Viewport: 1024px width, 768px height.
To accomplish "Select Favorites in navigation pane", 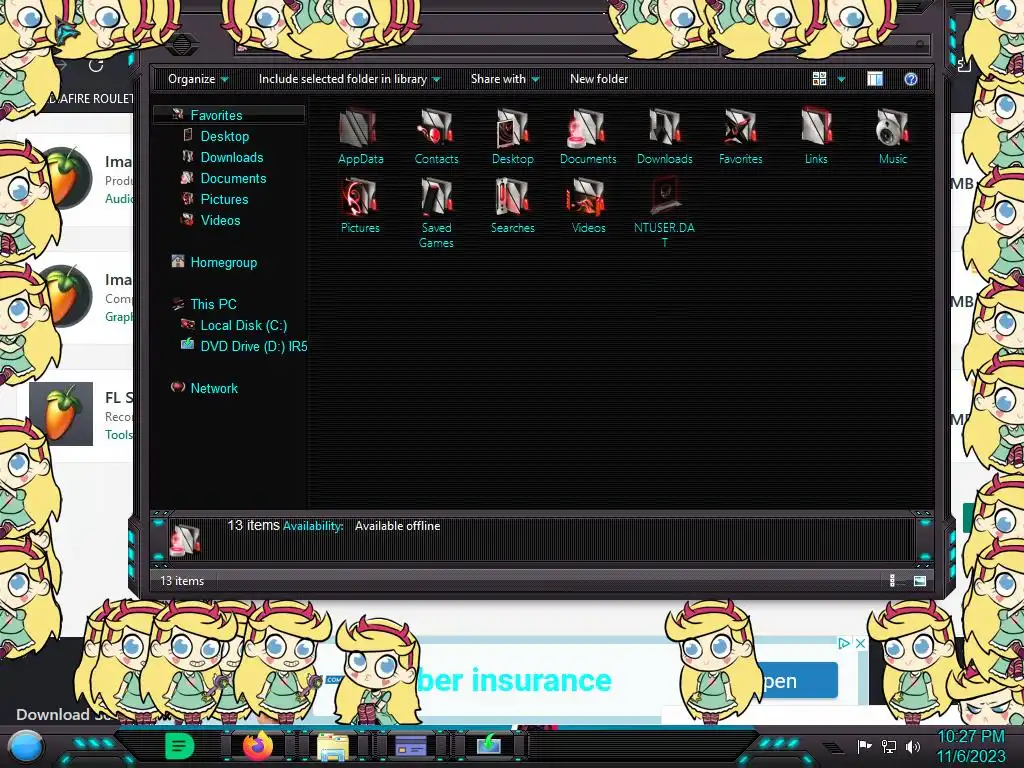I will (229, 115).
